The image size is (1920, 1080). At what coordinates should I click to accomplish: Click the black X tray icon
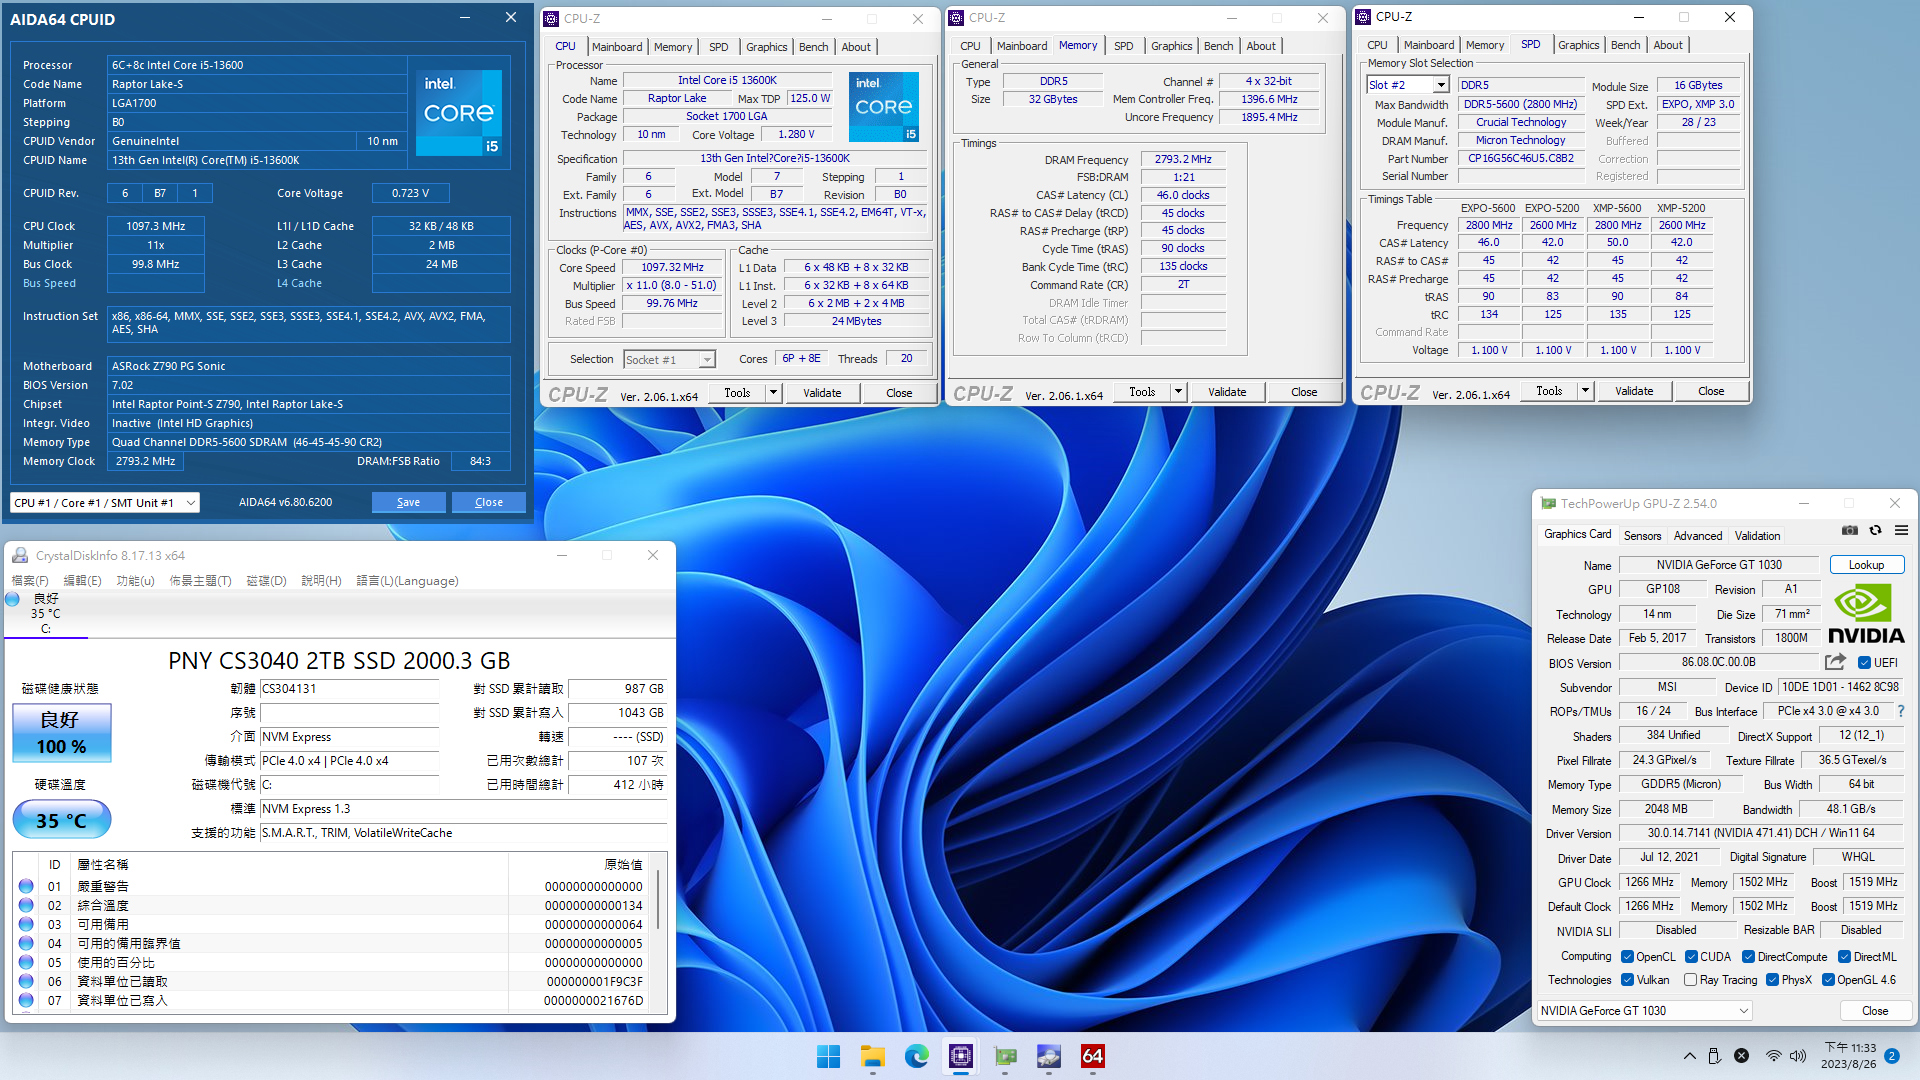click(x=1741, y=1056)
